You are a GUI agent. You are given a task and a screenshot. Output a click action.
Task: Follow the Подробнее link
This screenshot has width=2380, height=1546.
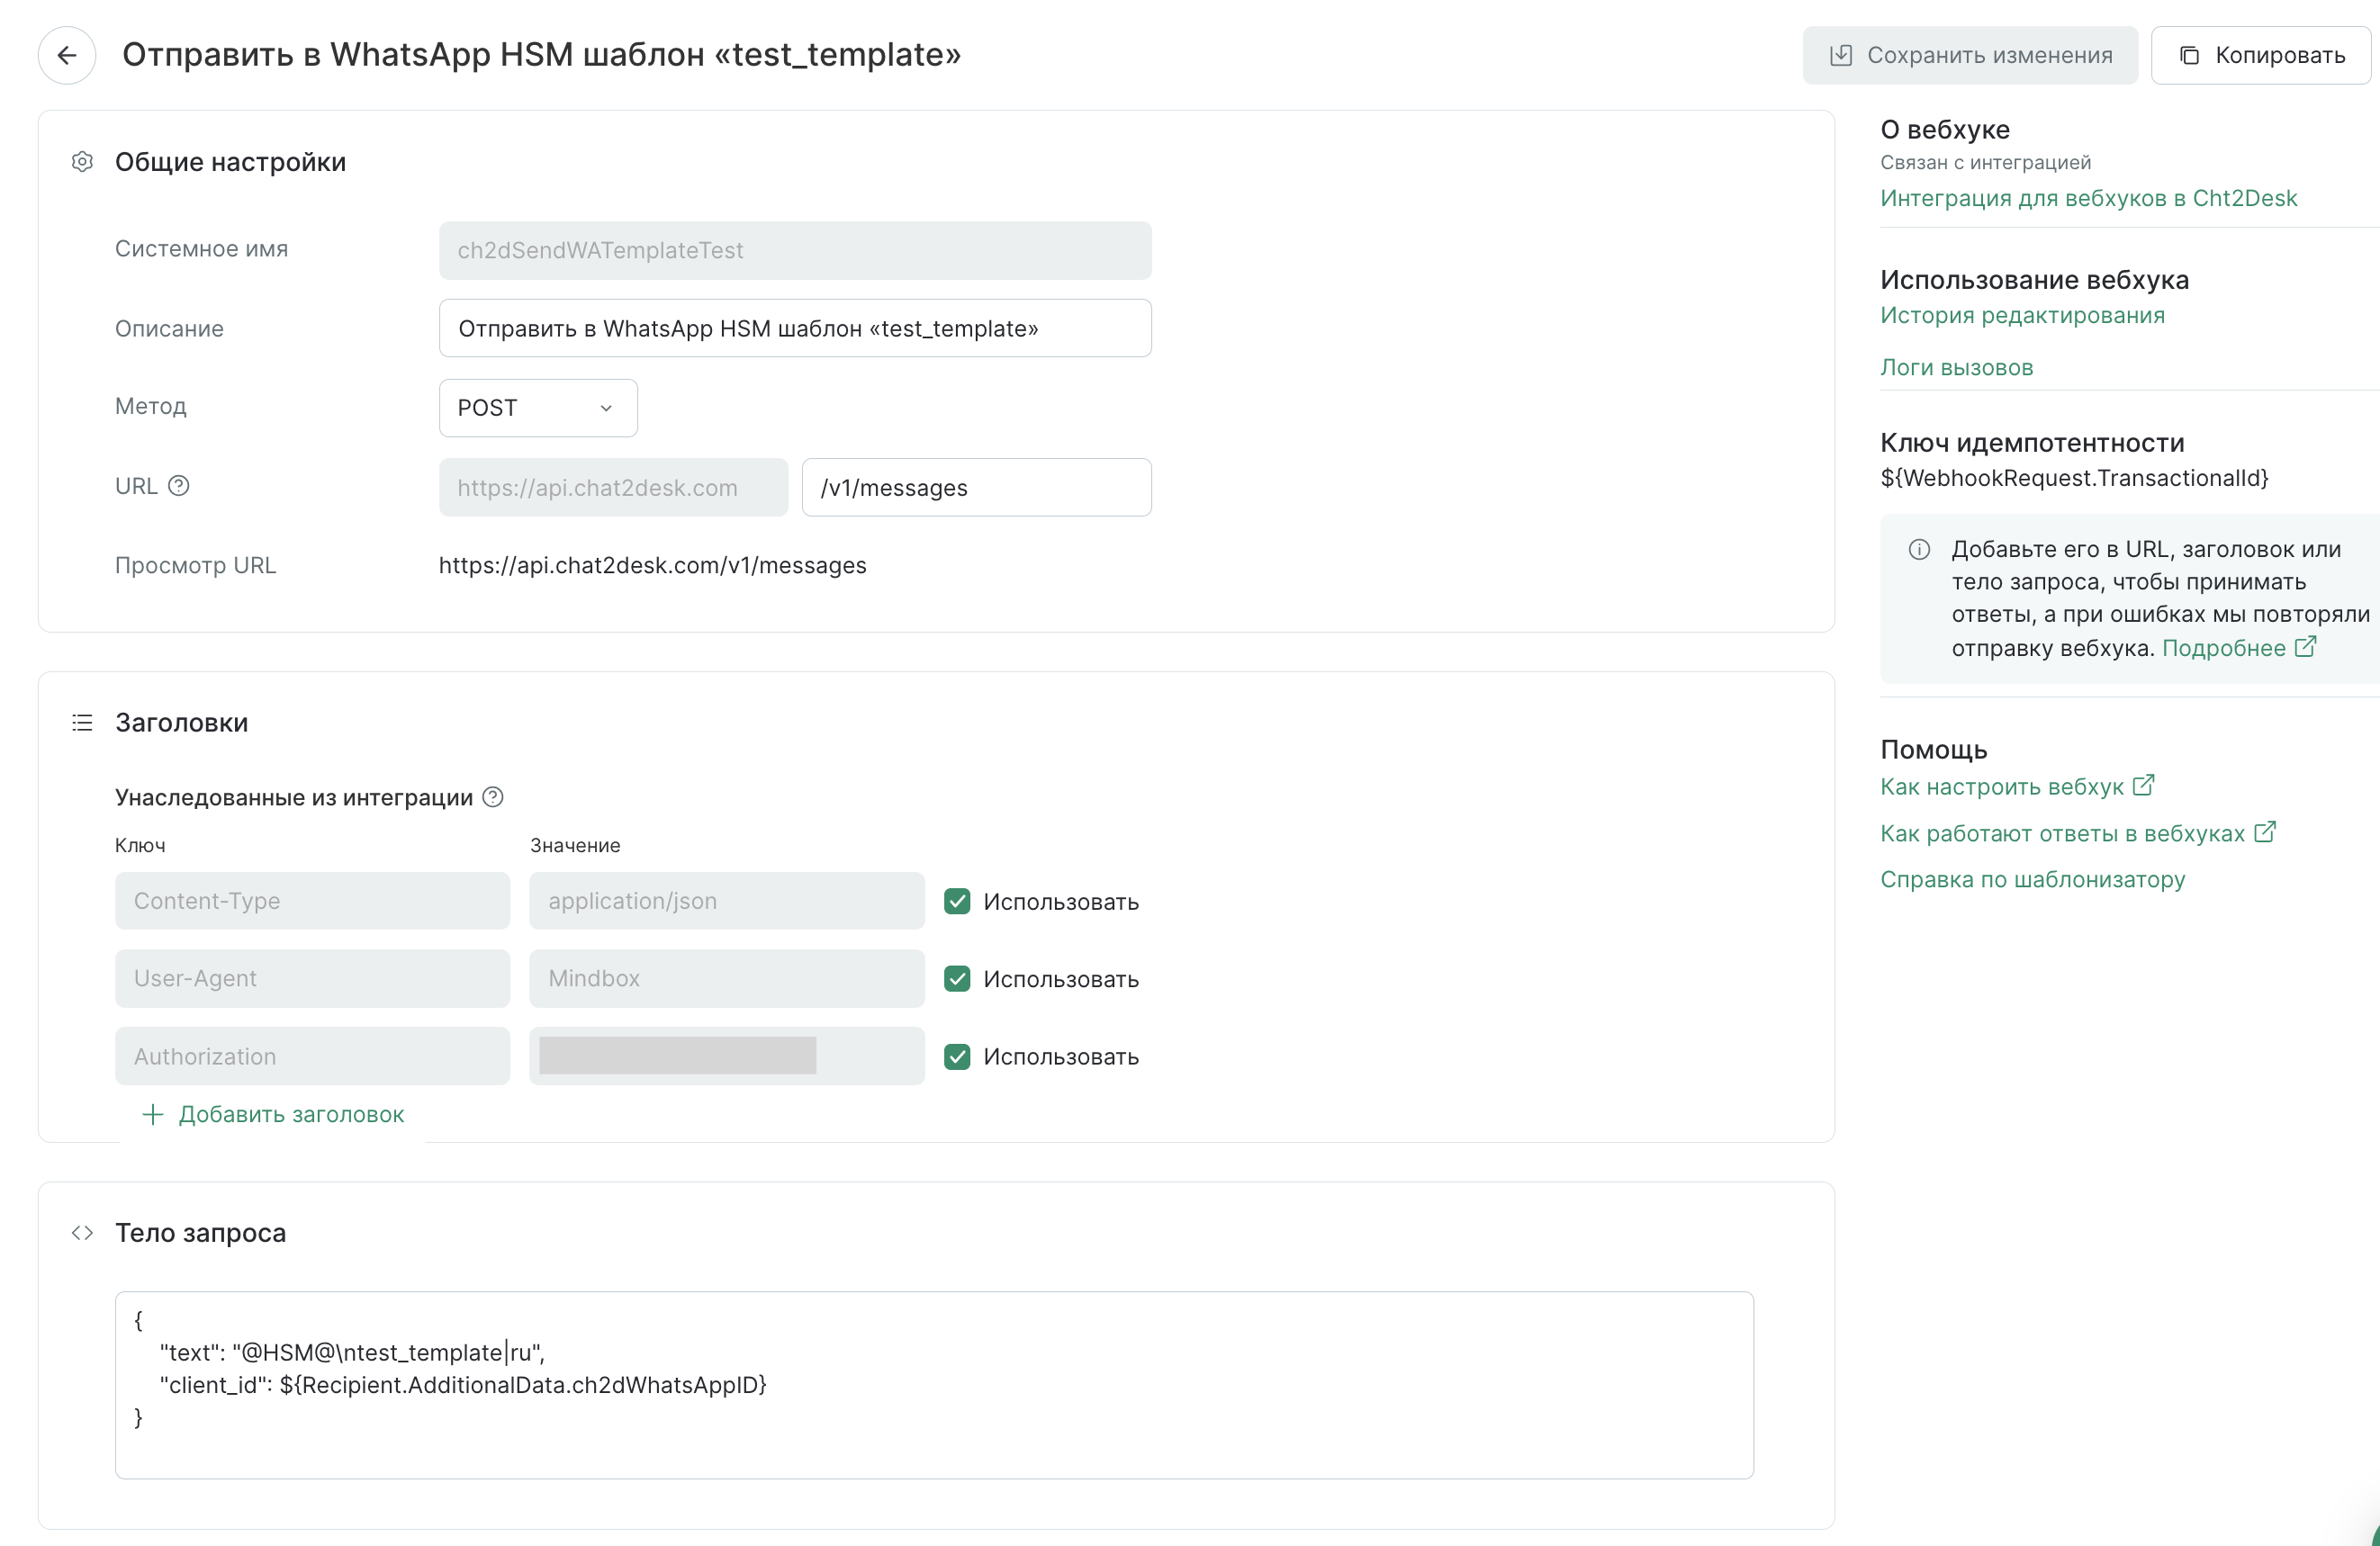pos(2223,648)
